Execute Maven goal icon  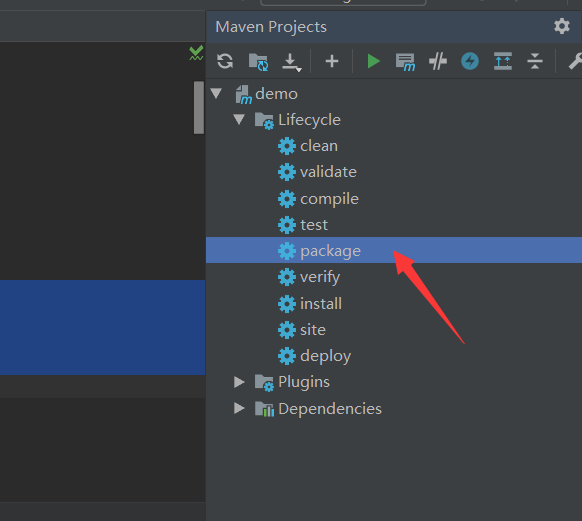pos(405,62)
